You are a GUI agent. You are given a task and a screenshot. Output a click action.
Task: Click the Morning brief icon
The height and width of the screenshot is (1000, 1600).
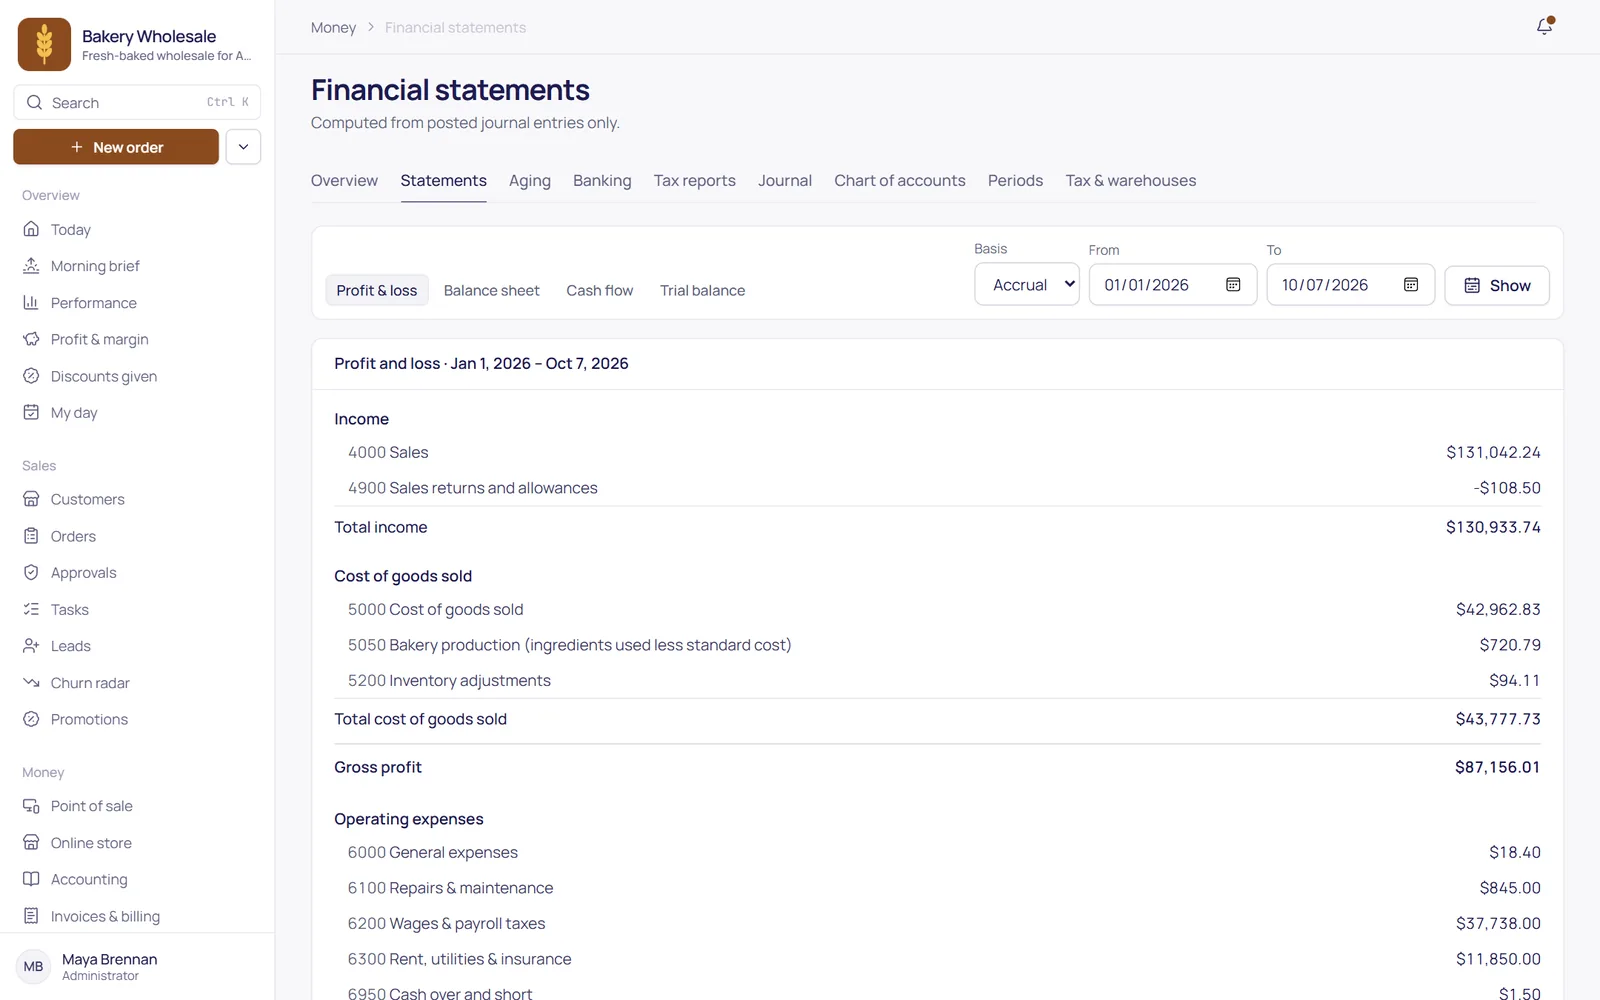(31, 266)
